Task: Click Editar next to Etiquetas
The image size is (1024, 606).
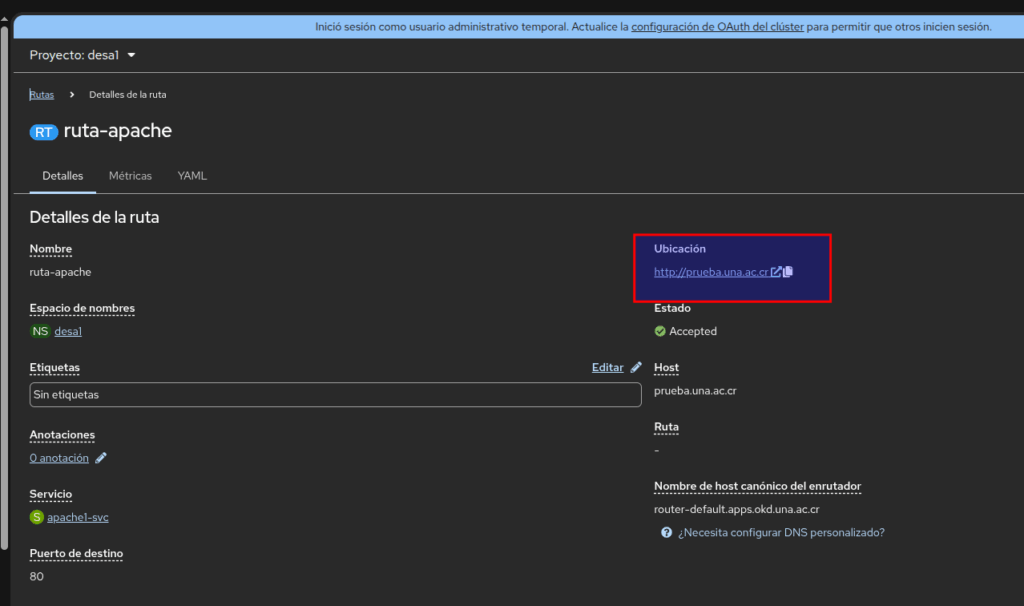Action: [607, 368]
